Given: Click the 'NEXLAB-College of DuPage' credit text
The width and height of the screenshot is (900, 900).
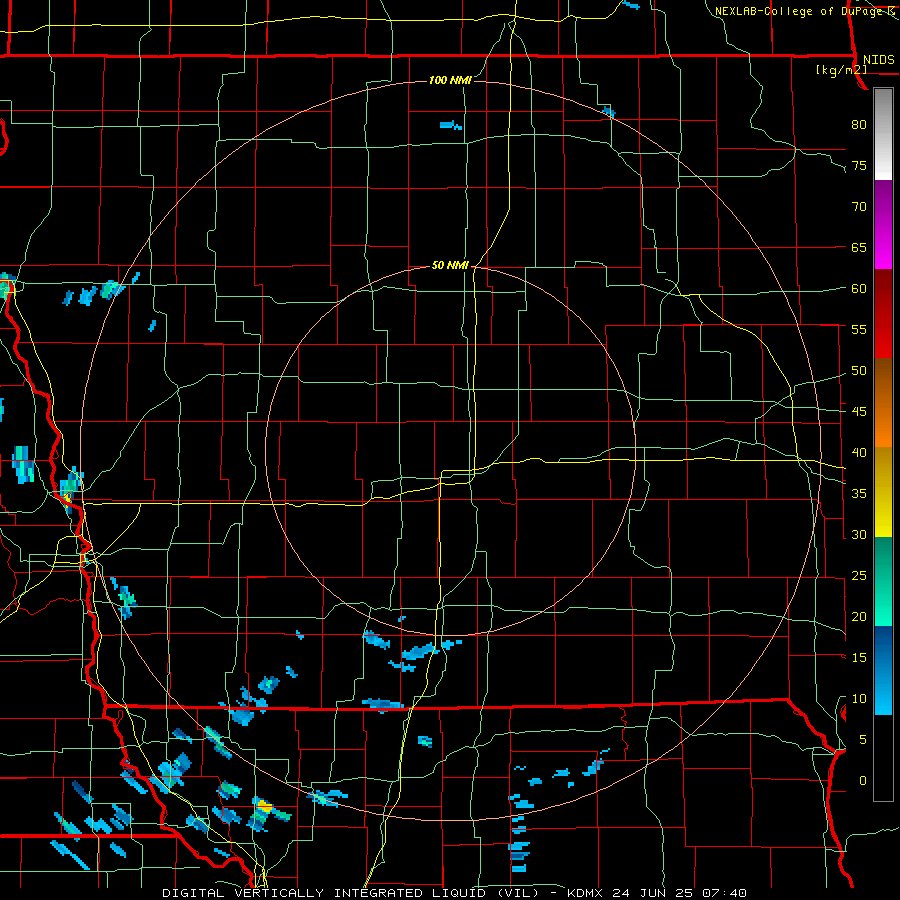Looking at the screenshot, I should pos(798,11).
